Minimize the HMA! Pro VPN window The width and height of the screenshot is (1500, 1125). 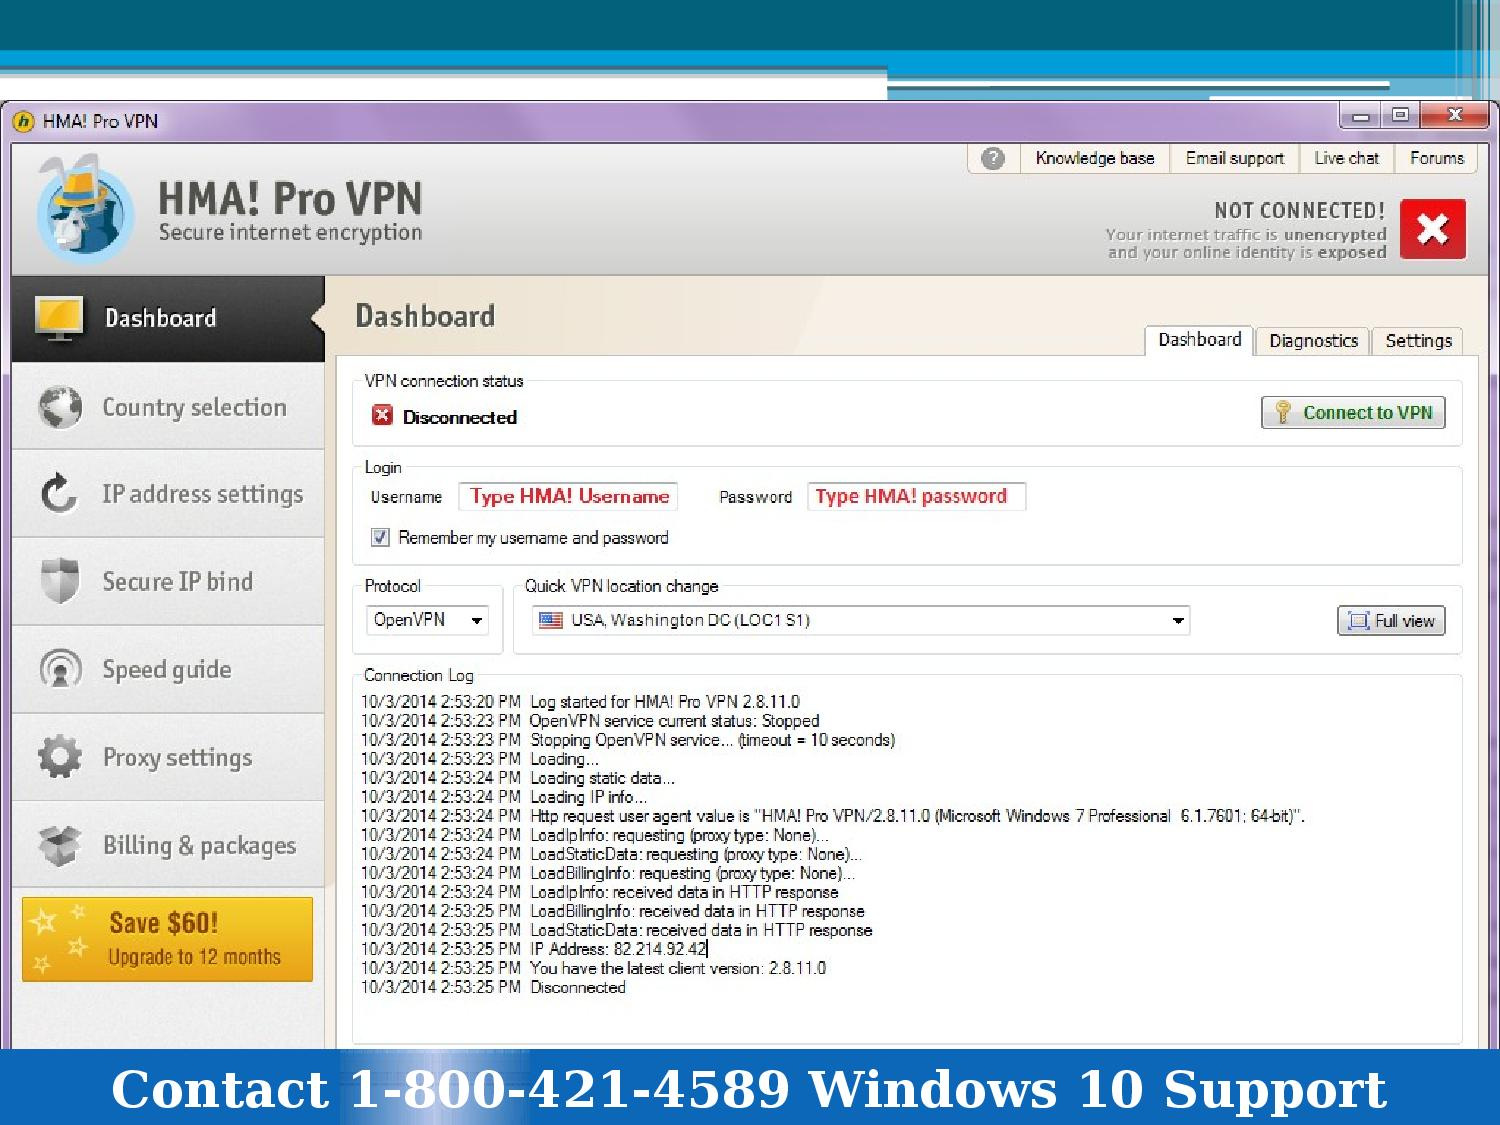(1360, 116)
